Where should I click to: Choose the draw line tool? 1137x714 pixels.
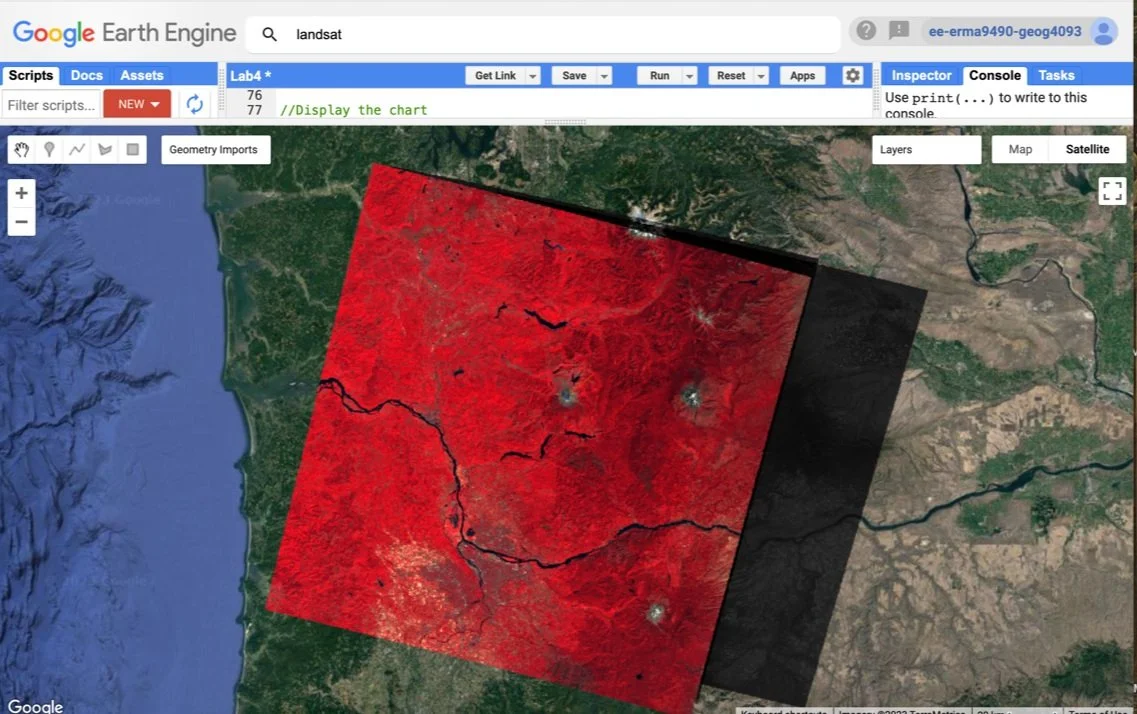pyautogui.click(x=77, y=149)
